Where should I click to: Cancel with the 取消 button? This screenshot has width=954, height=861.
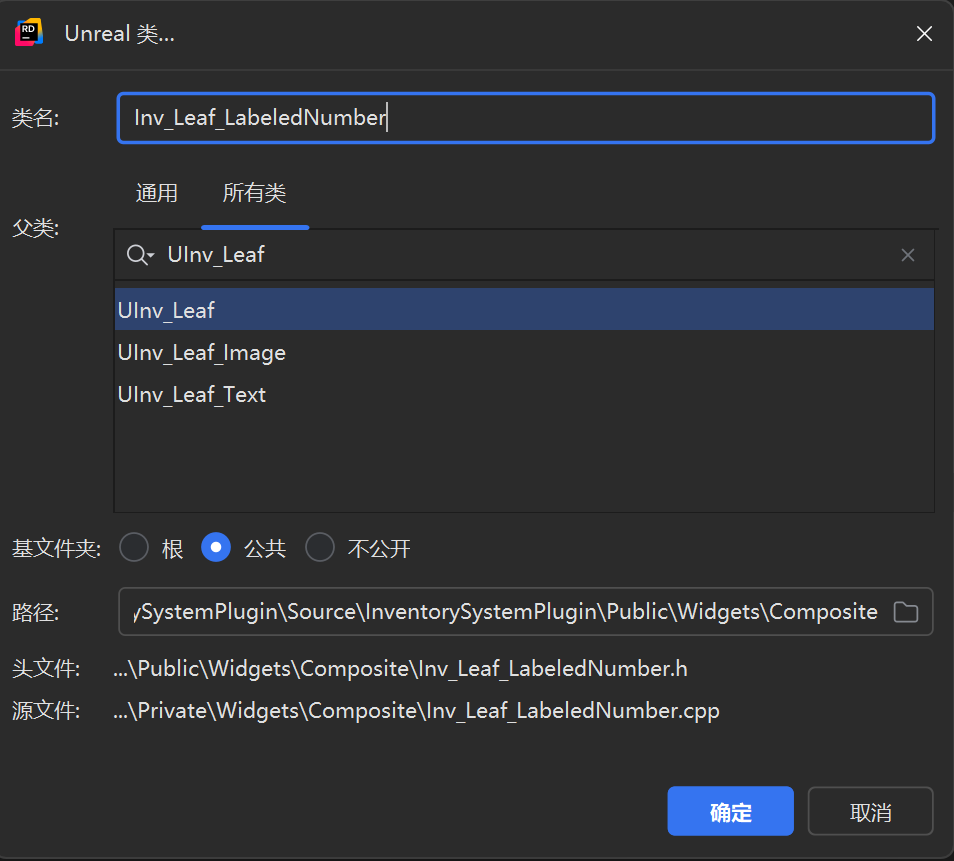click(x=870, y=811)
